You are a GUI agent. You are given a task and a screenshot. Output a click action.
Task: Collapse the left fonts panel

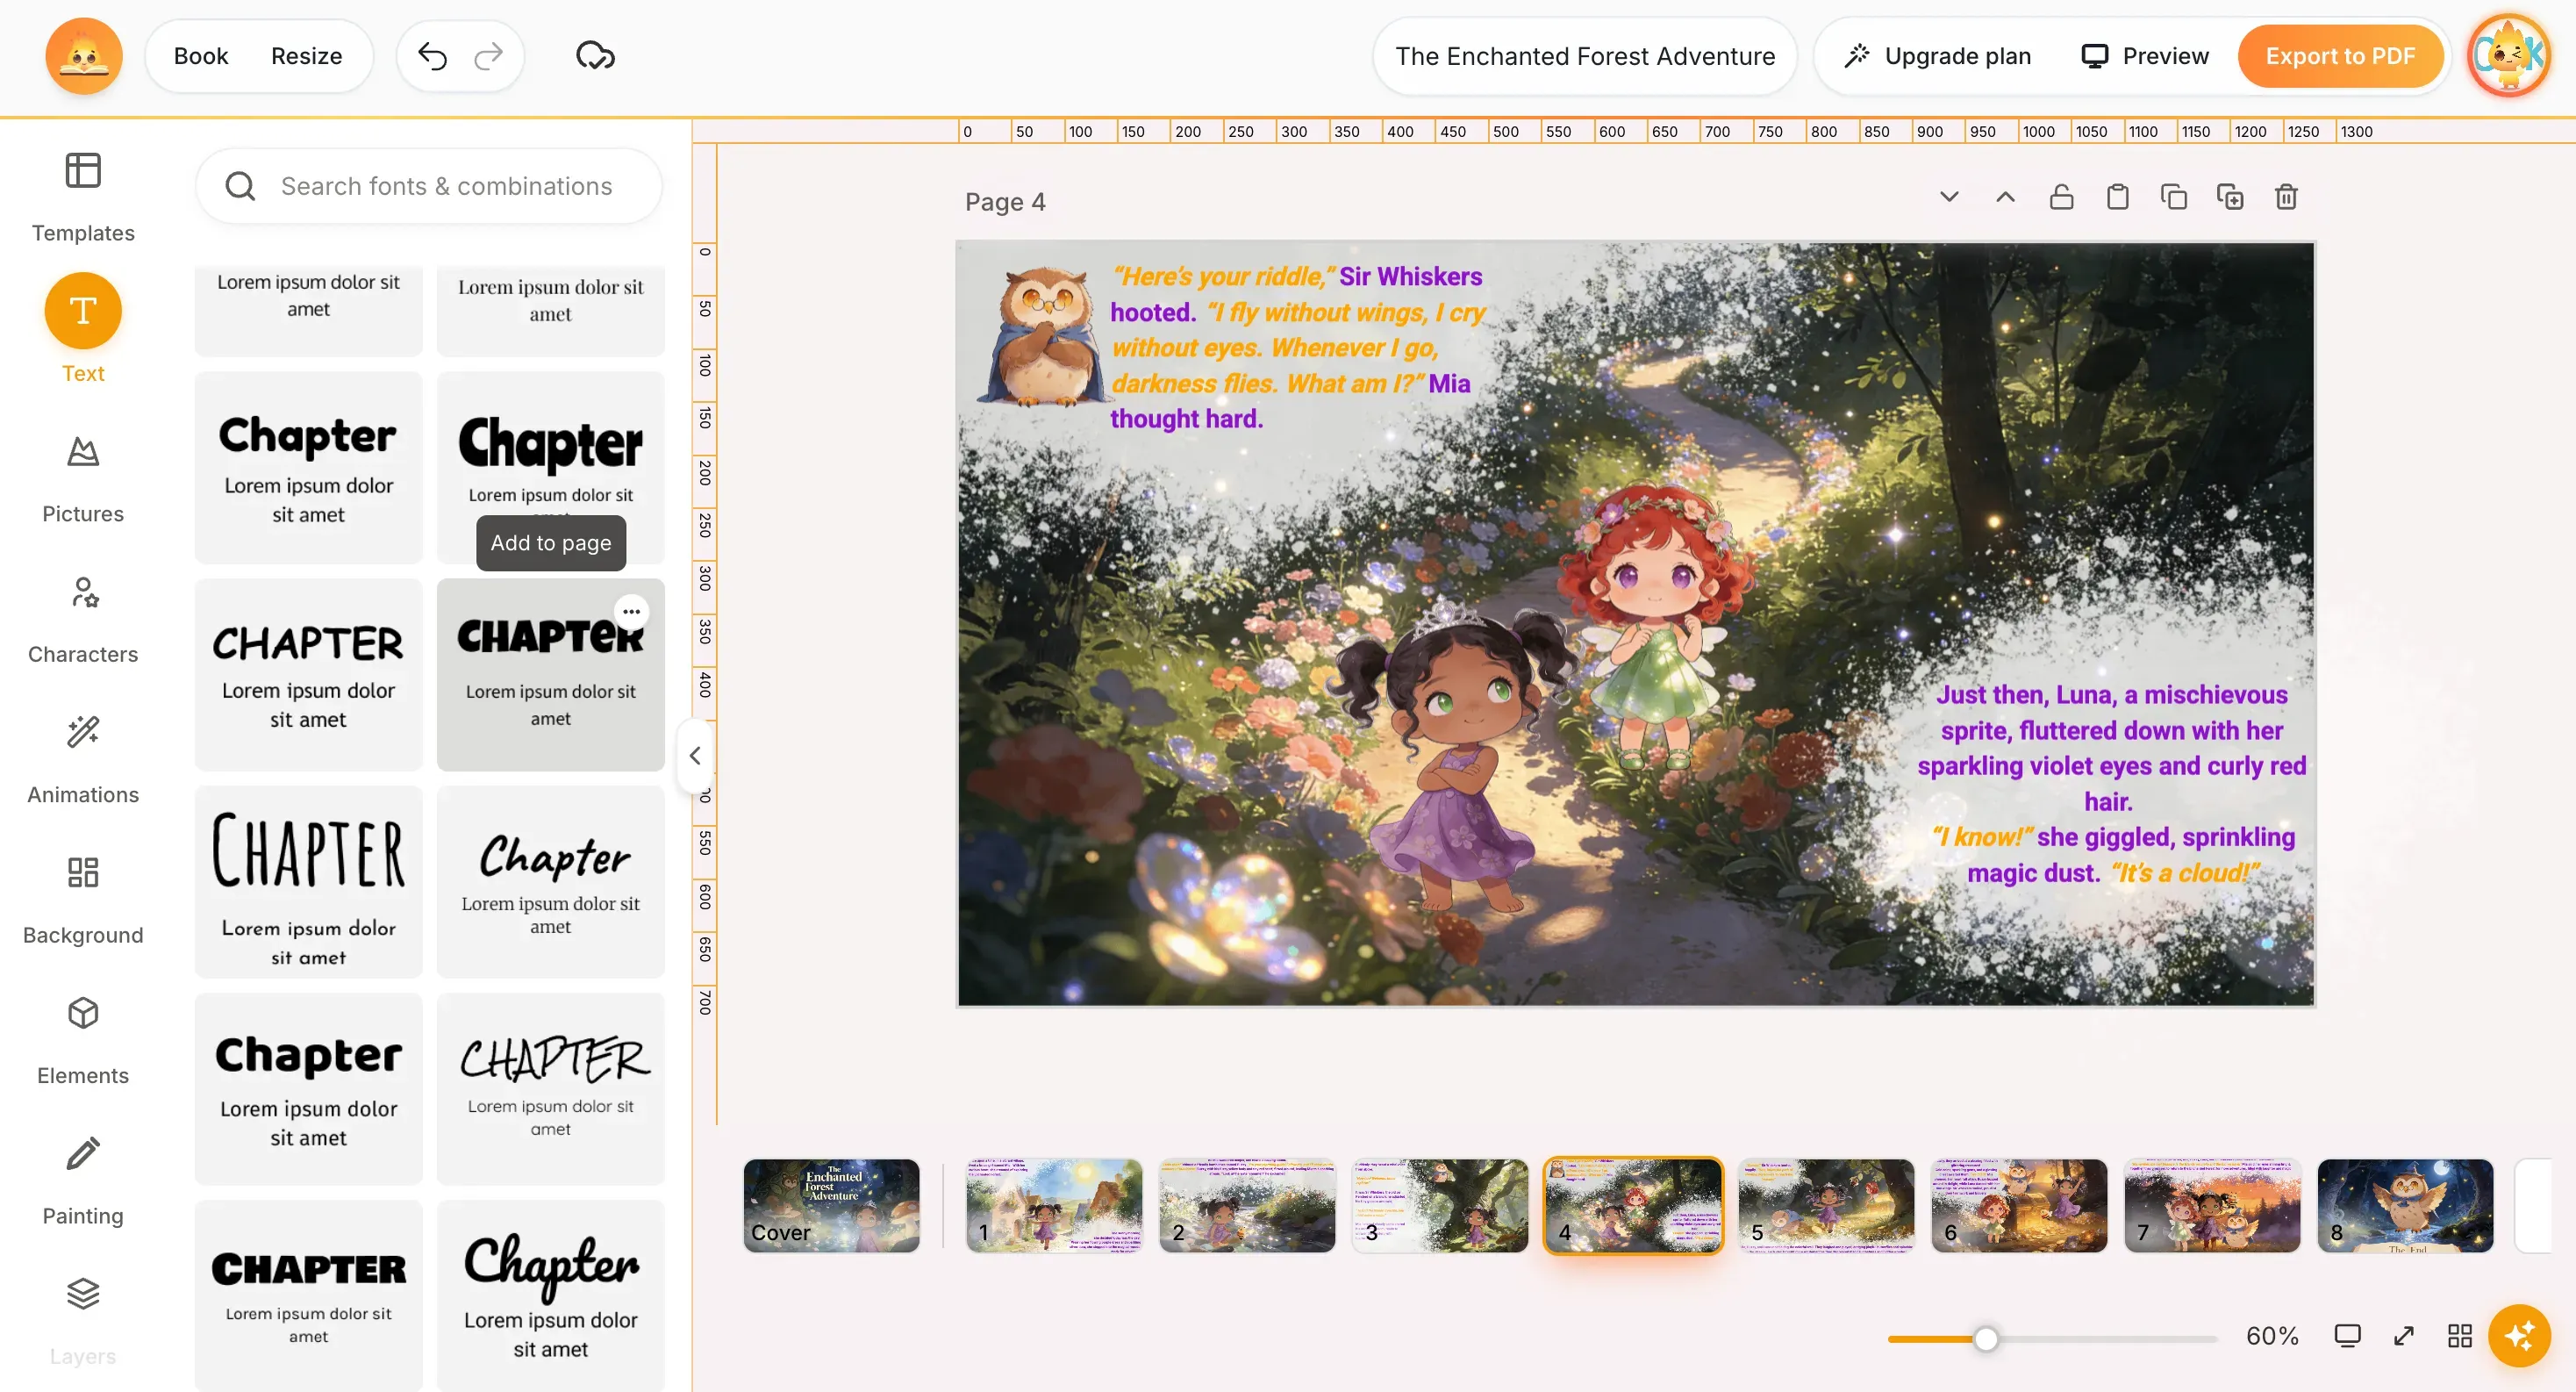[695, 755]
